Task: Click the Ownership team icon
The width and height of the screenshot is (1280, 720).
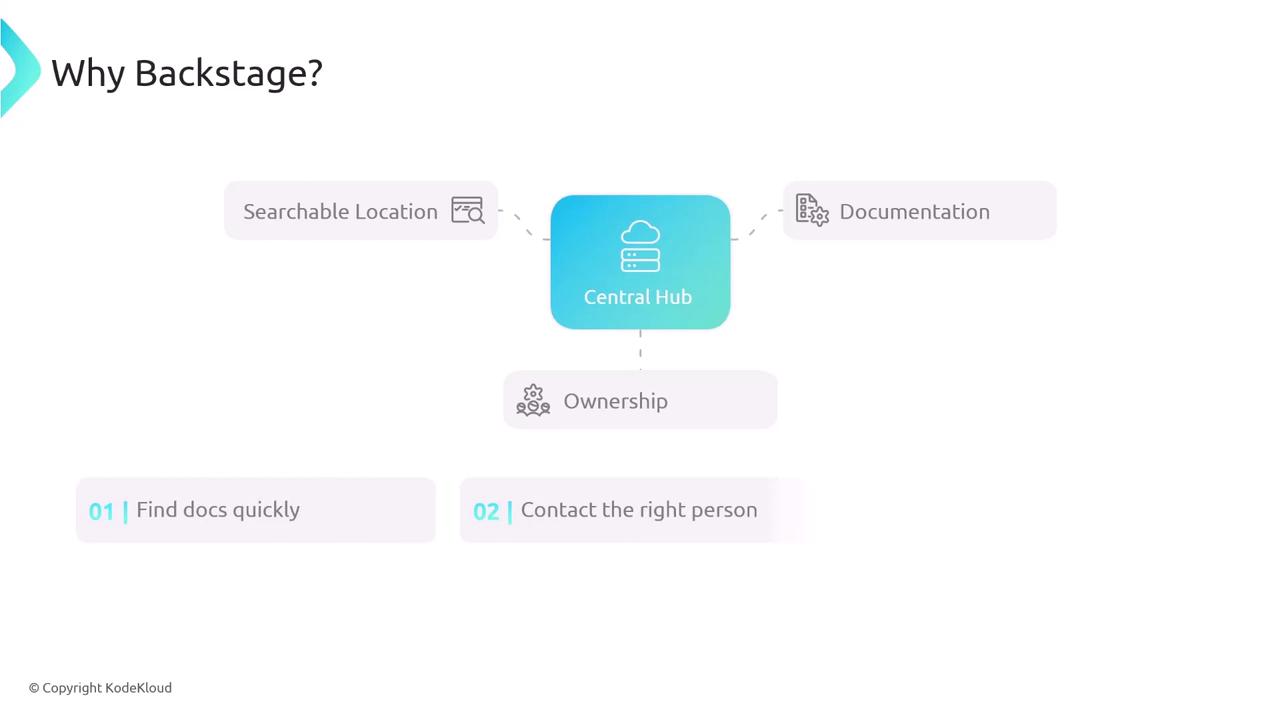Action: pyautogui.click(x=533, y=400)
